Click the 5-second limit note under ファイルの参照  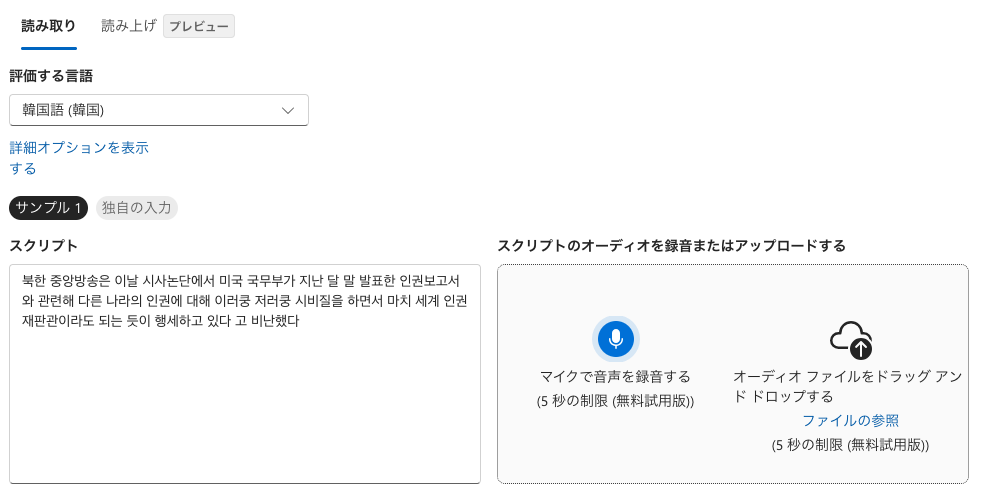(x=850, y=445)
